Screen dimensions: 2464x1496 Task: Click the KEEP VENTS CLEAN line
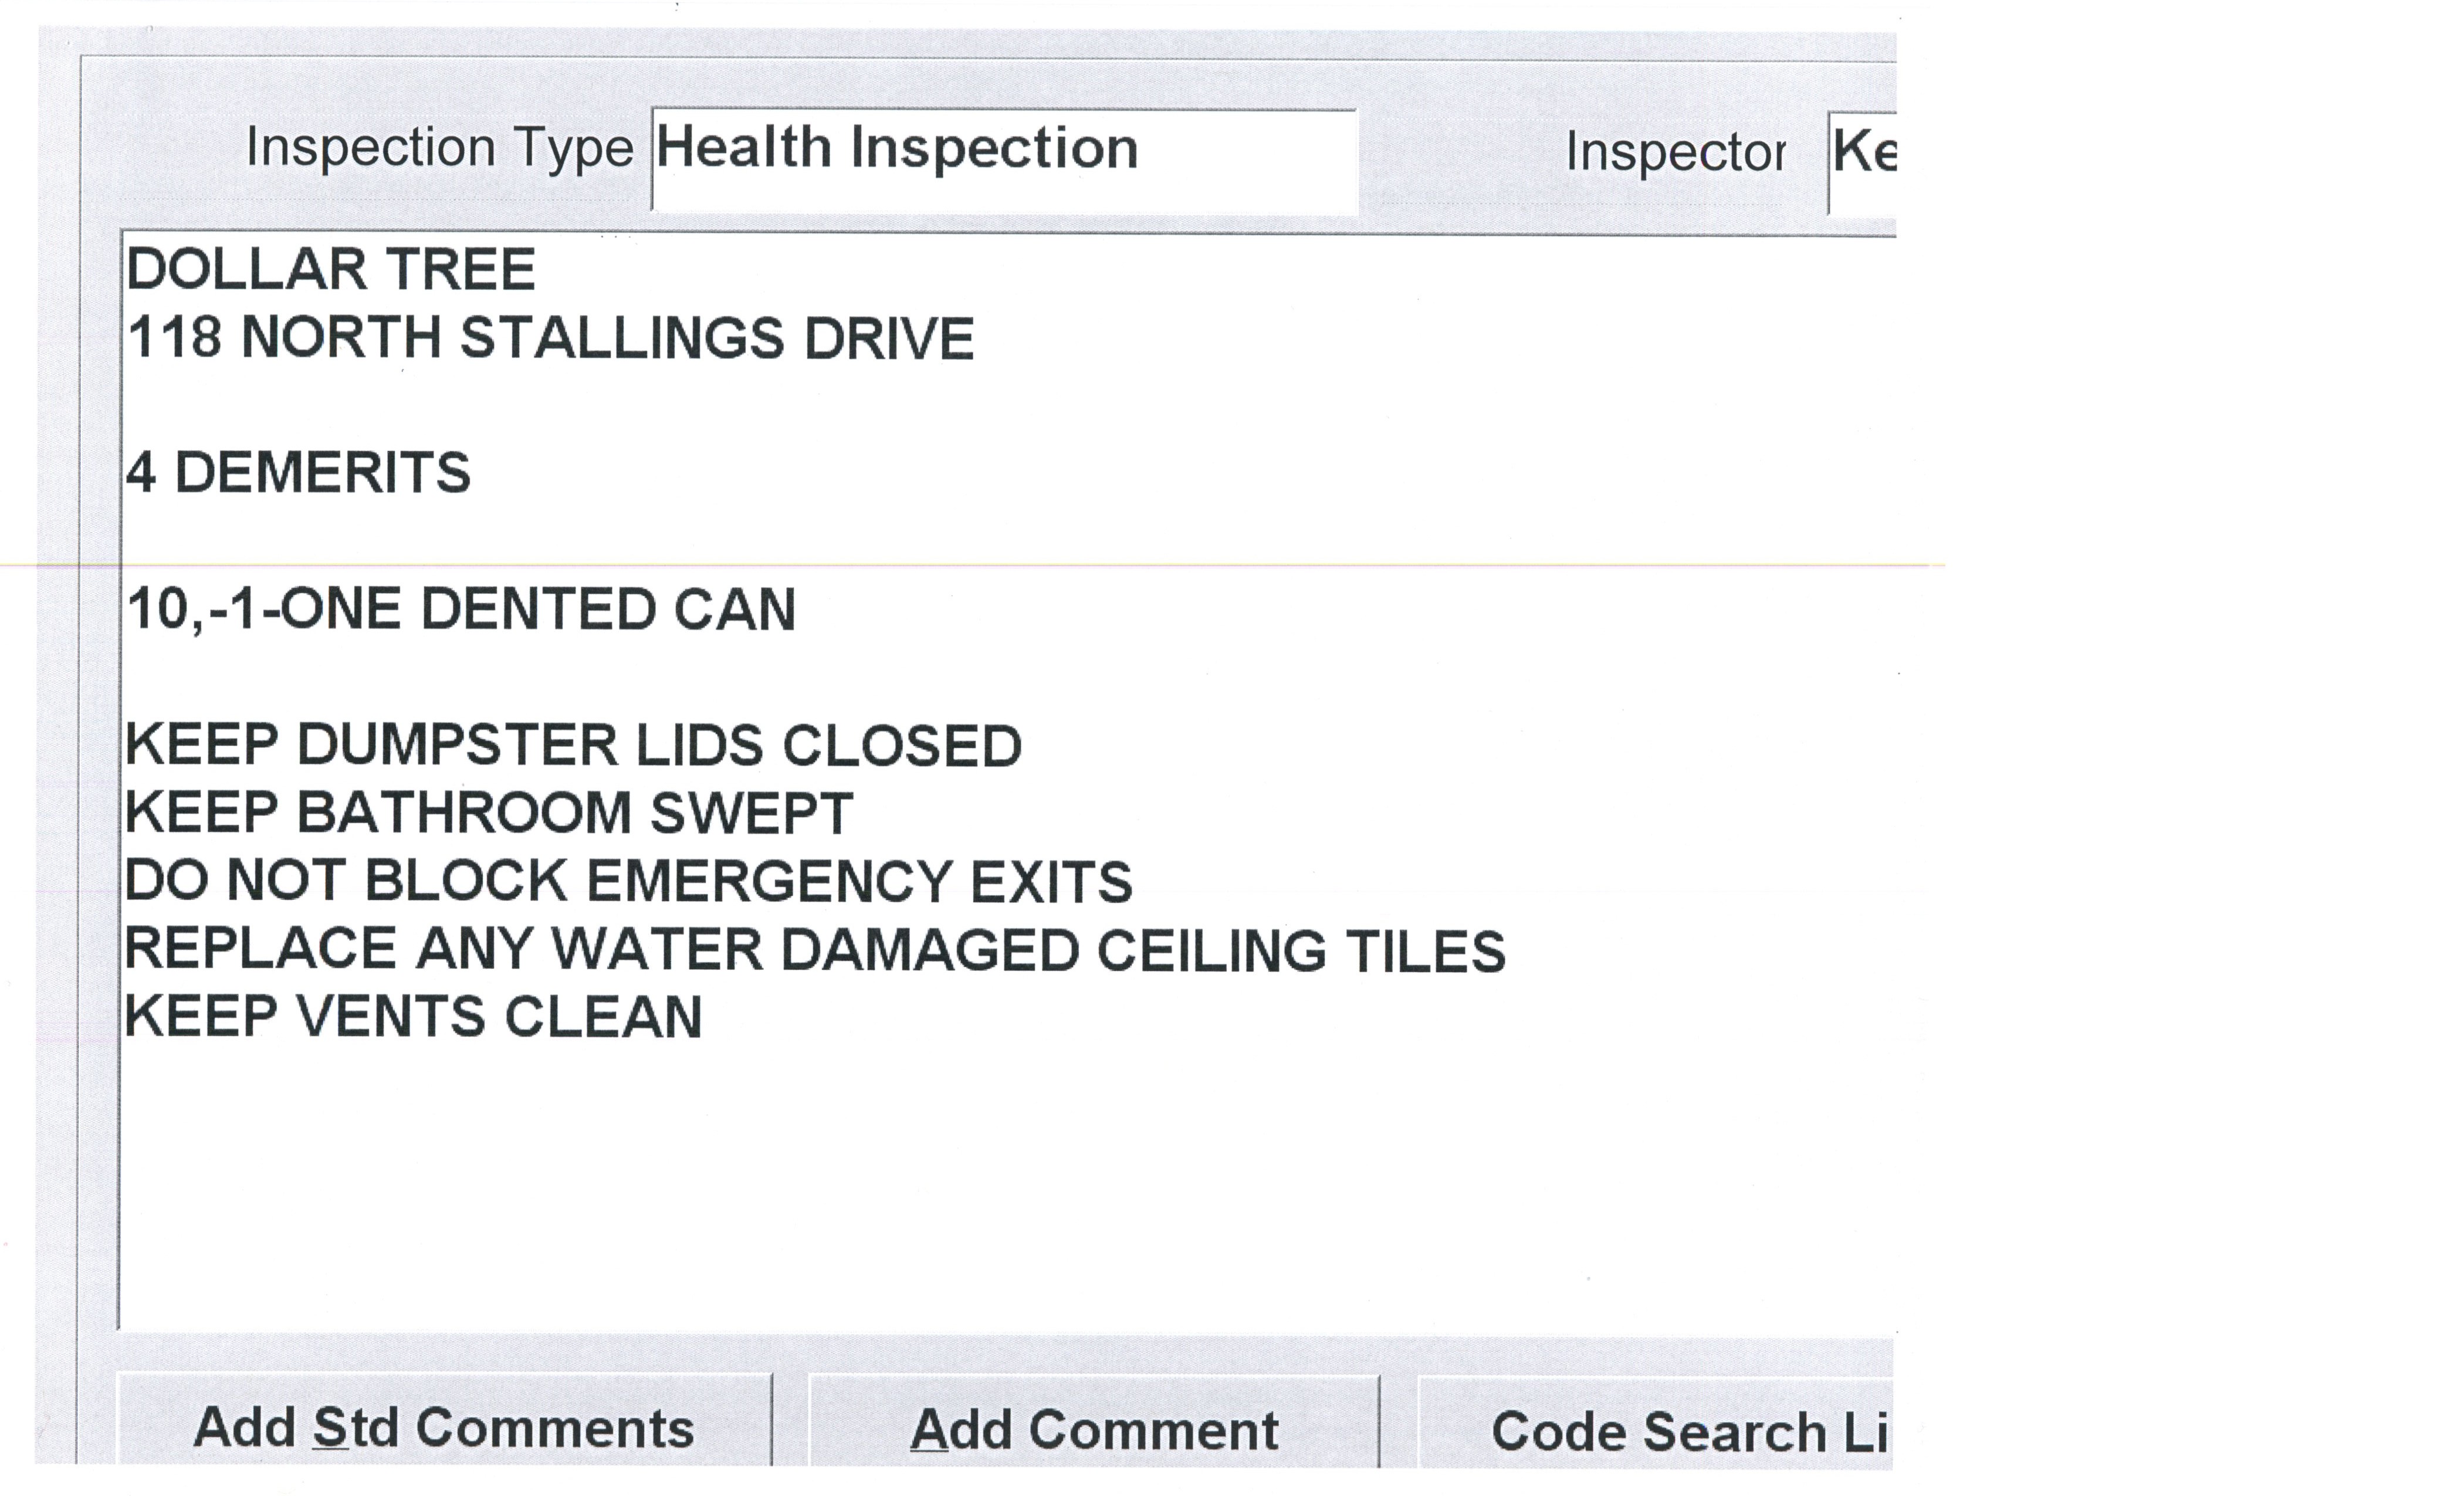click(413, 1017)
